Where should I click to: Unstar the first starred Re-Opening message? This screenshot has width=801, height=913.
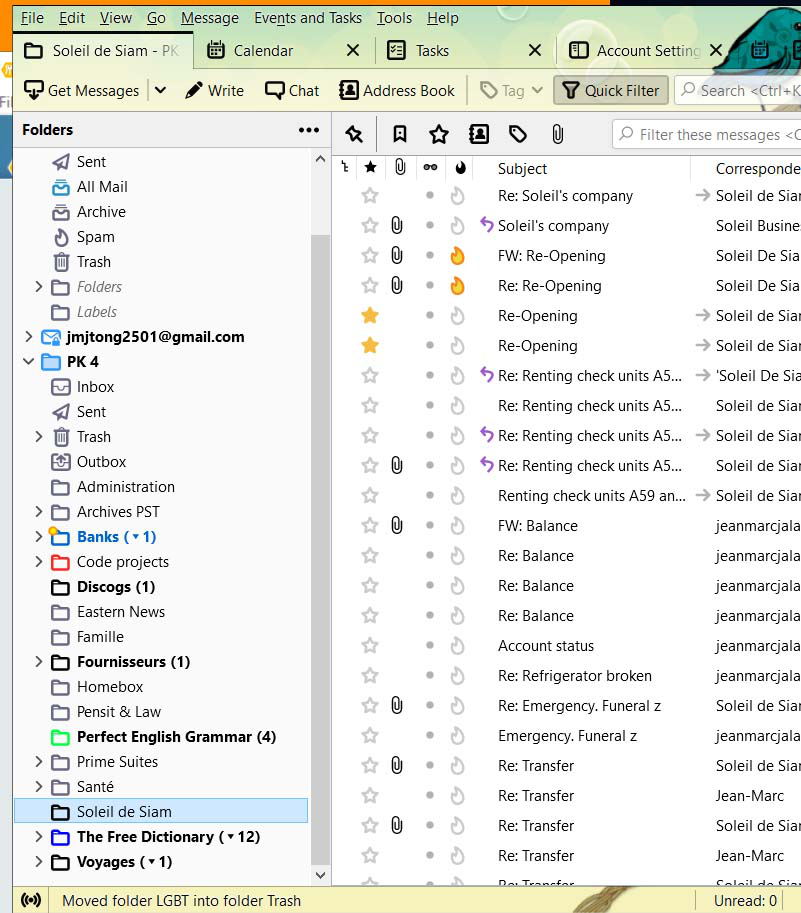[x=370, y=316]
